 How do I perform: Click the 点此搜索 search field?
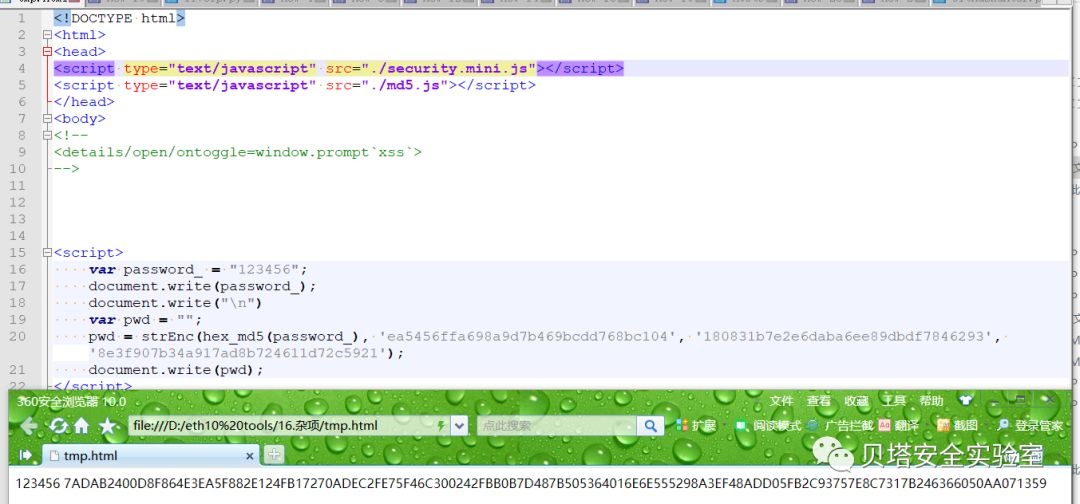click(x=557, y=426)
